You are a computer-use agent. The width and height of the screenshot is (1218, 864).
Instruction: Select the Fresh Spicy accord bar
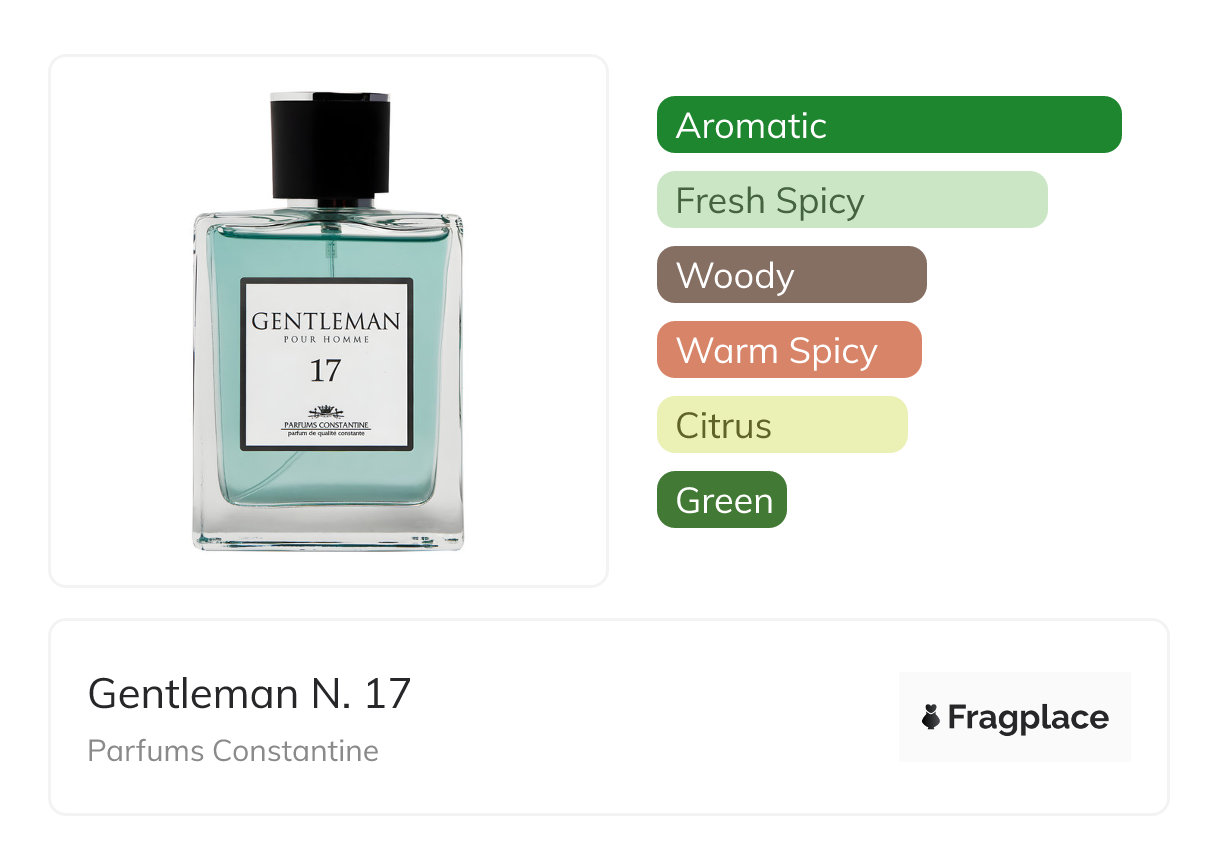point(852,200)
